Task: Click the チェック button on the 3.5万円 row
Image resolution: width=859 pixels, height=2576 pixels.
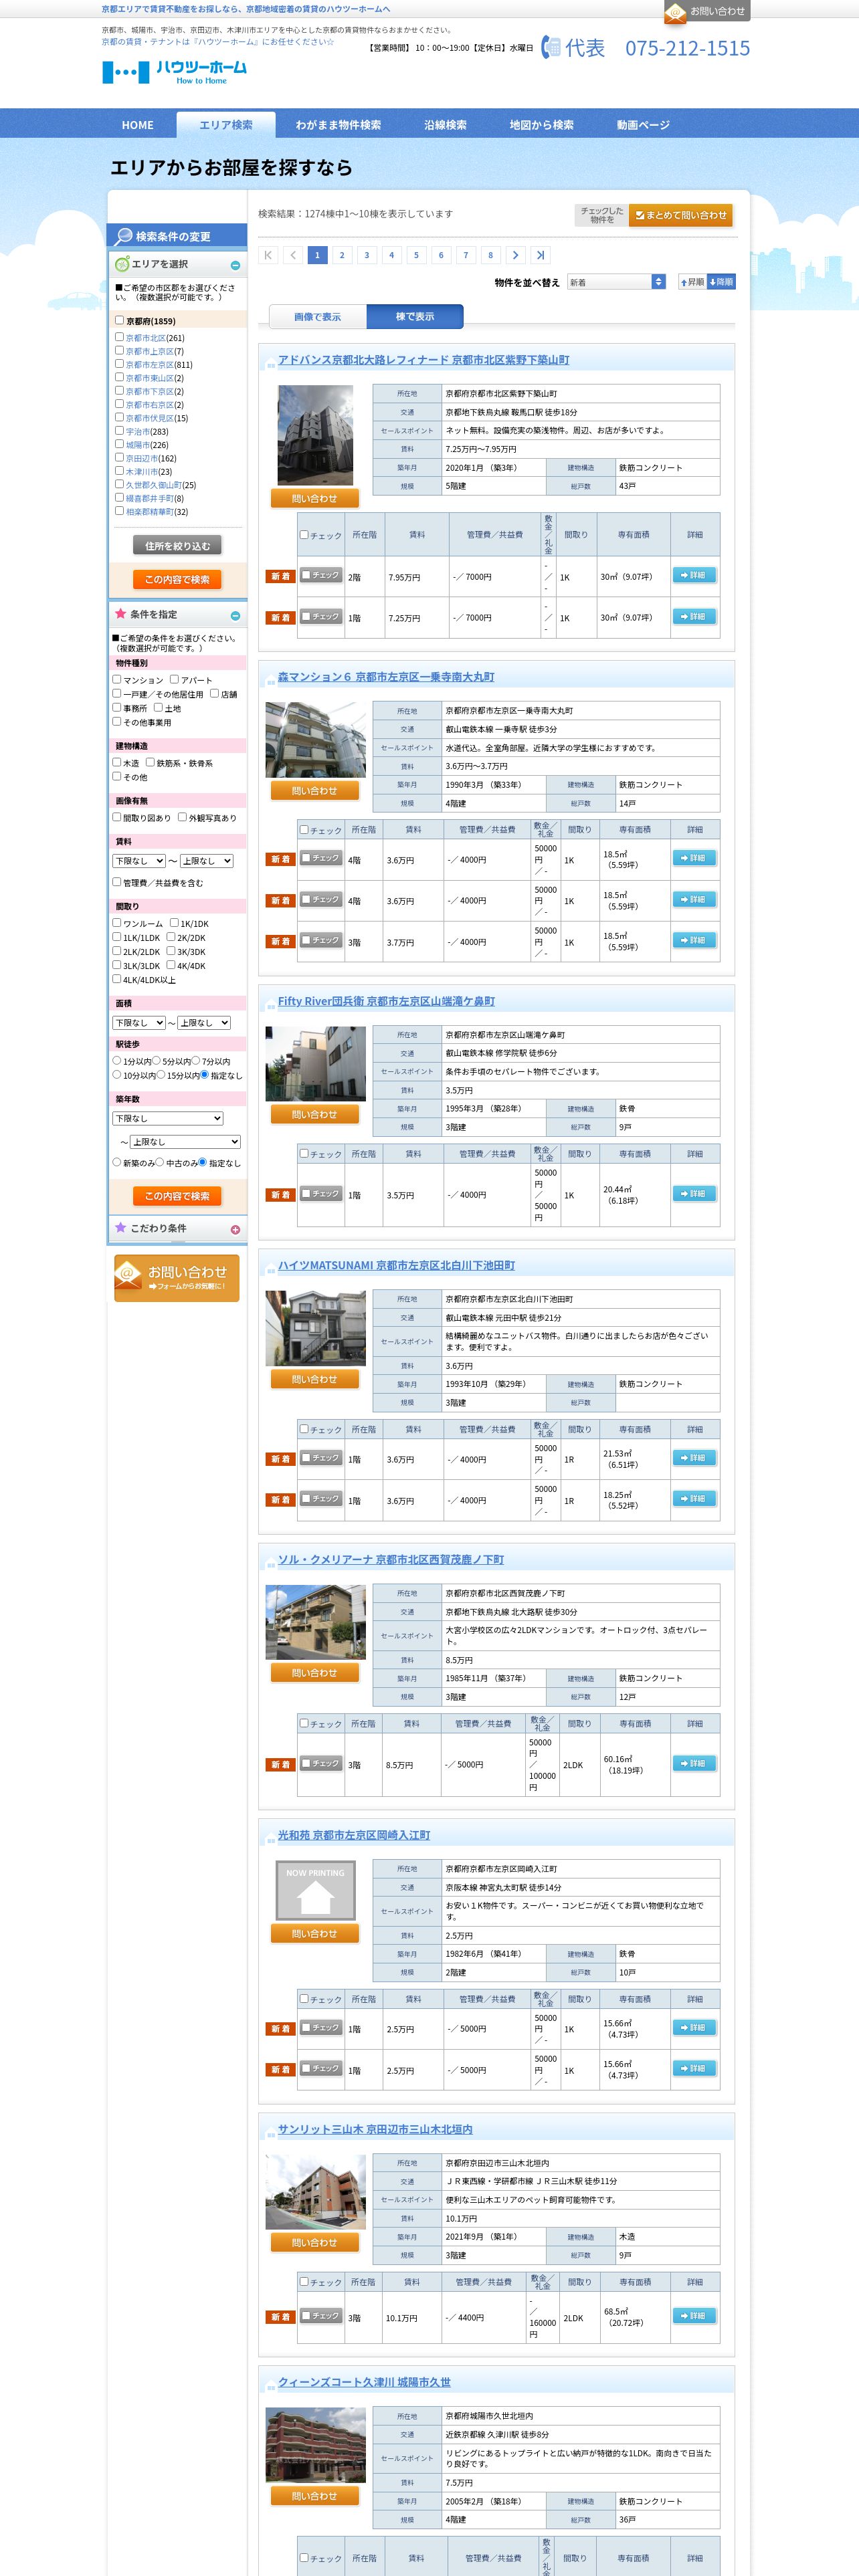Action: click(x=321, y=1193)
